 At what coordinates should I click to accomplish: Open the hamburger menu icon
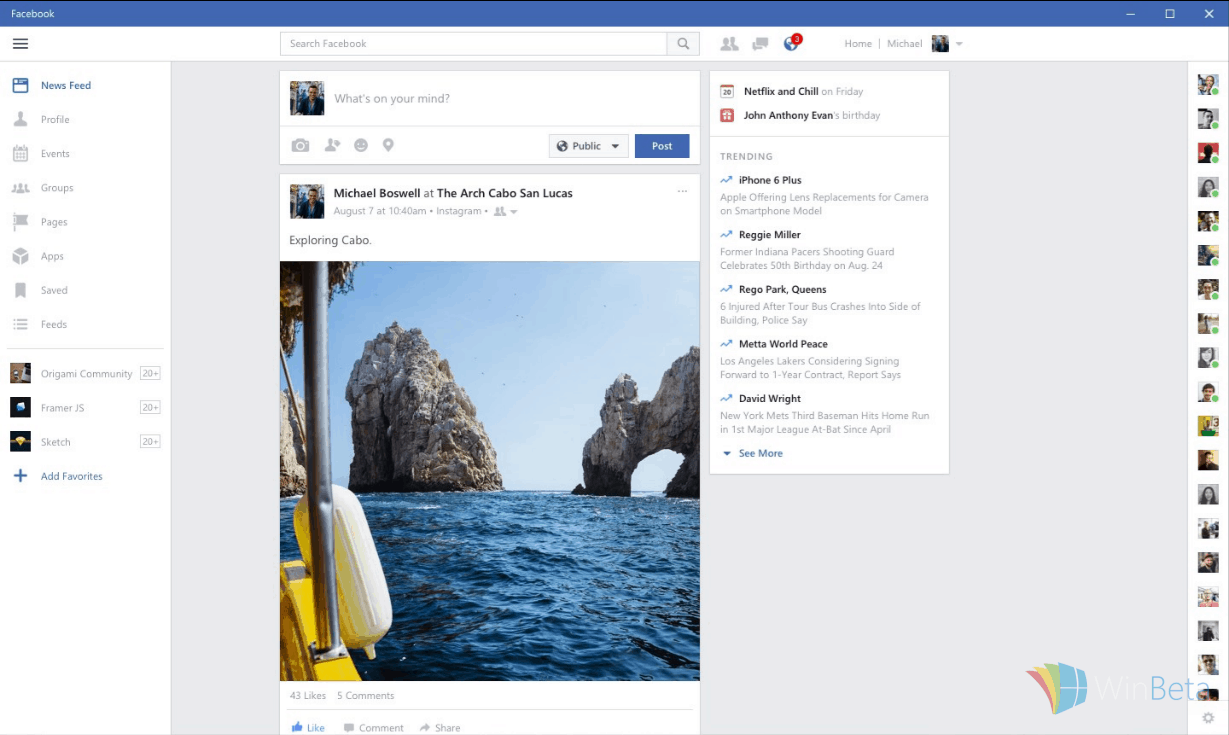click(x=20, y=44)
